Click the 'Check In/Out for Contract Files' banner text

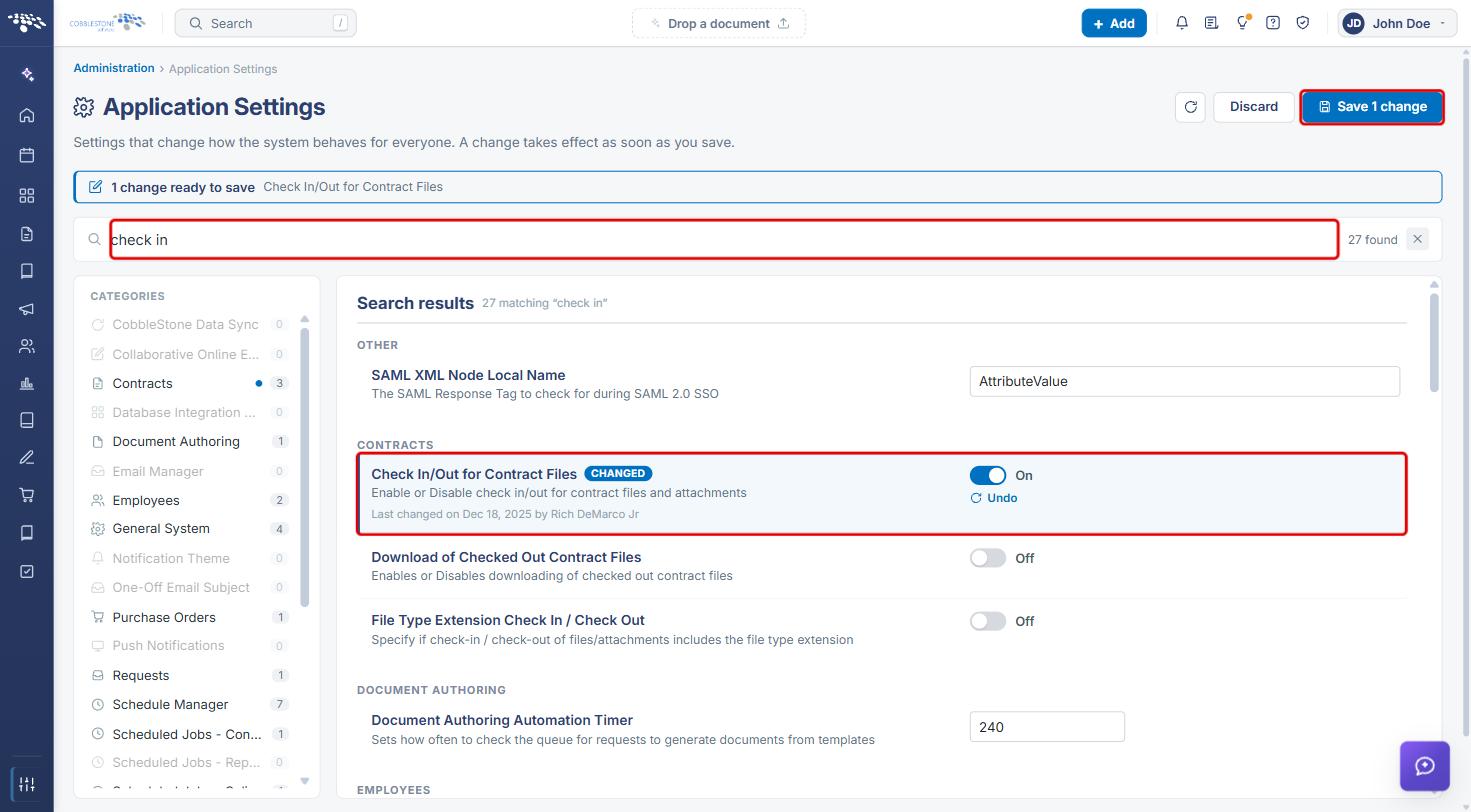pyautogui.click(x=353, y=187)
